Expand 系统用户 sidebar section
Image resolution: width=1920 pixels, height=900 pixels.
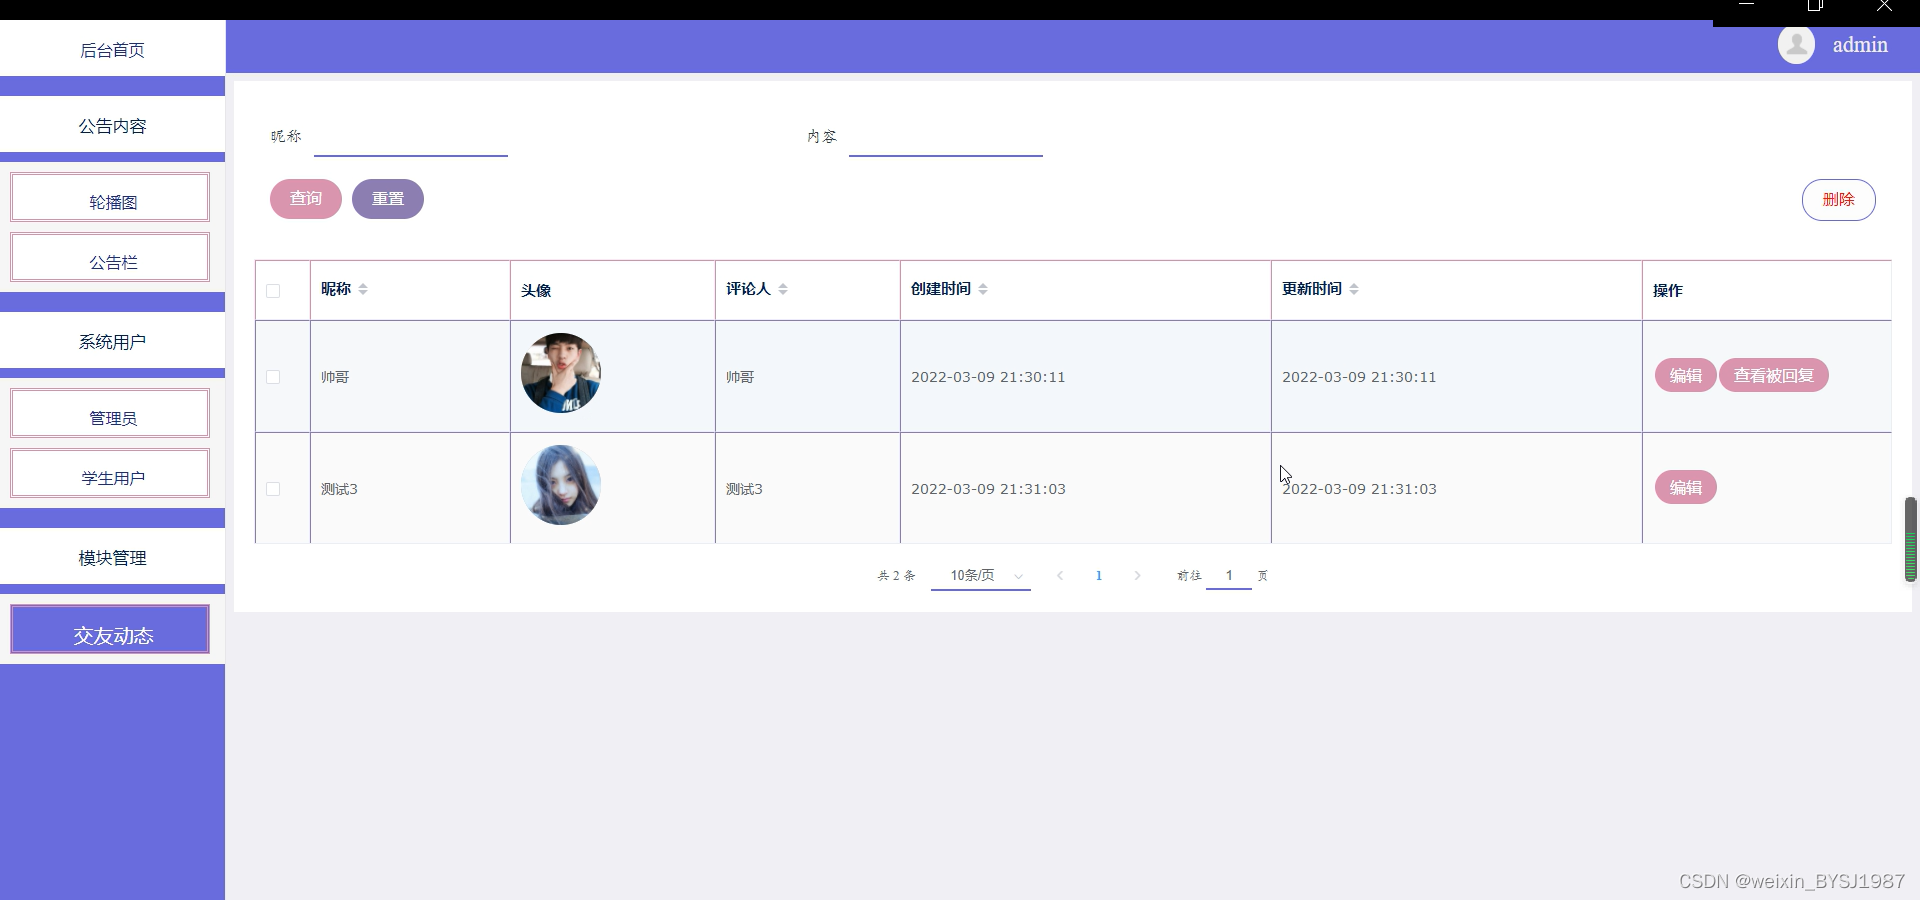(x=112, y=341)
